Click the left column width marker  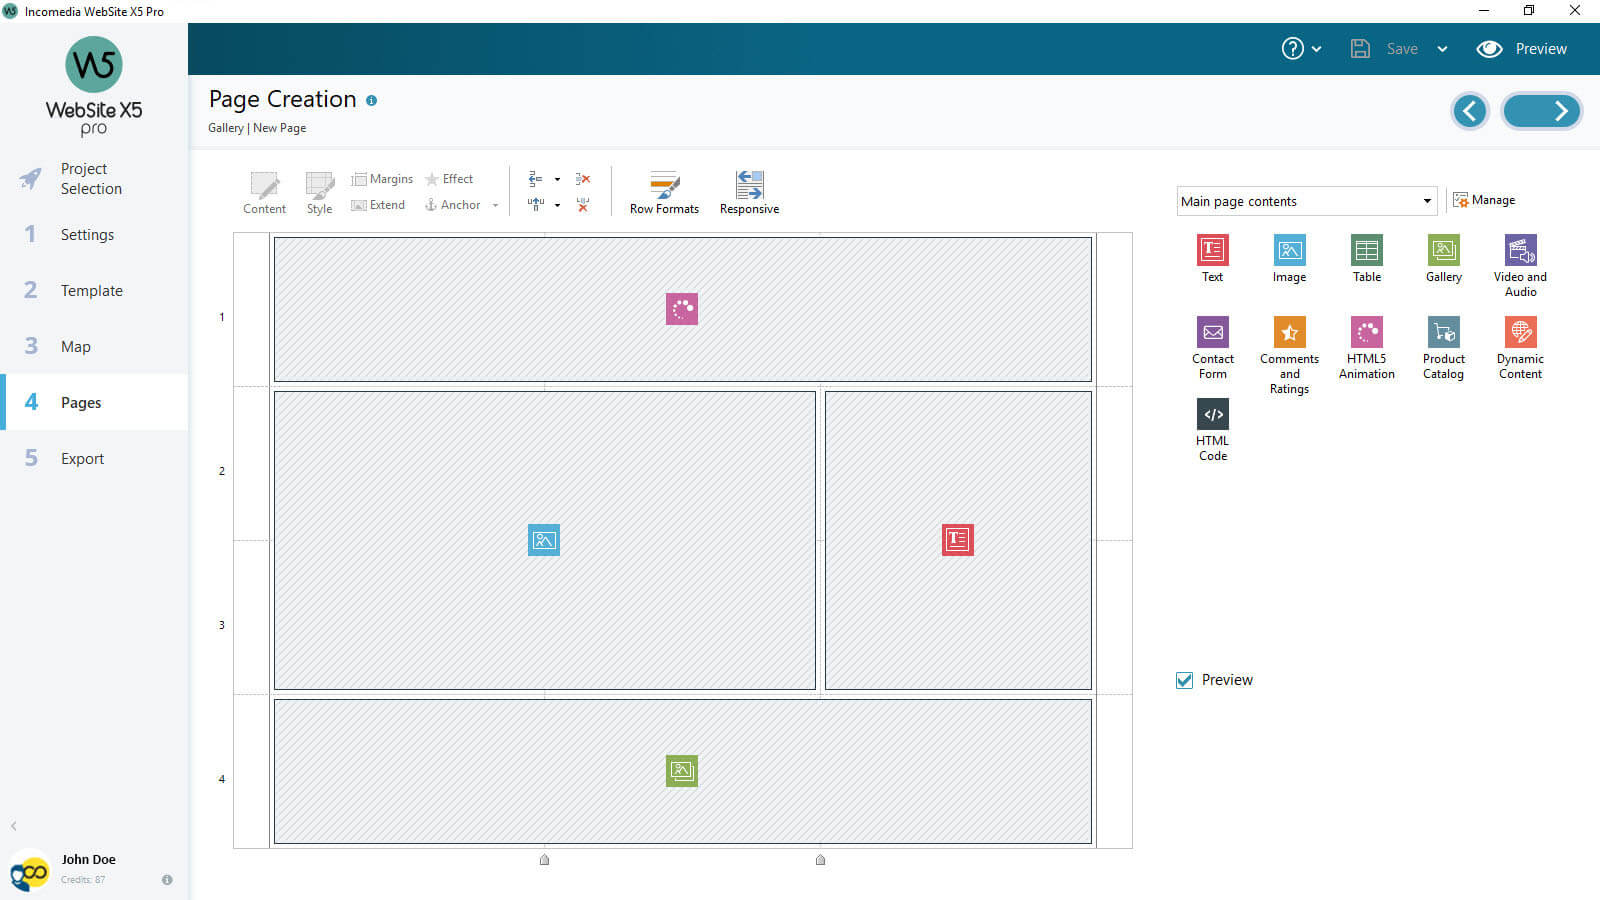[545, 859]
